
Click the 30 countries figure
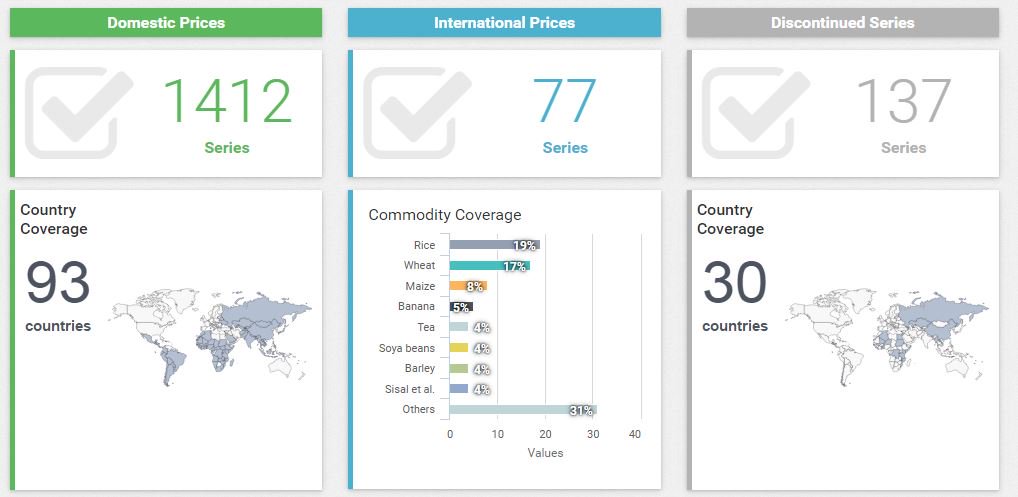tap(735, 283)
